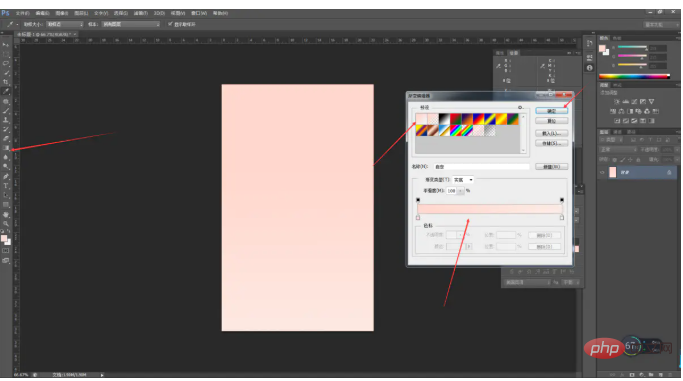
Task: Toggle the show sampling ring checkbox
Action: [x=170, y=24]
